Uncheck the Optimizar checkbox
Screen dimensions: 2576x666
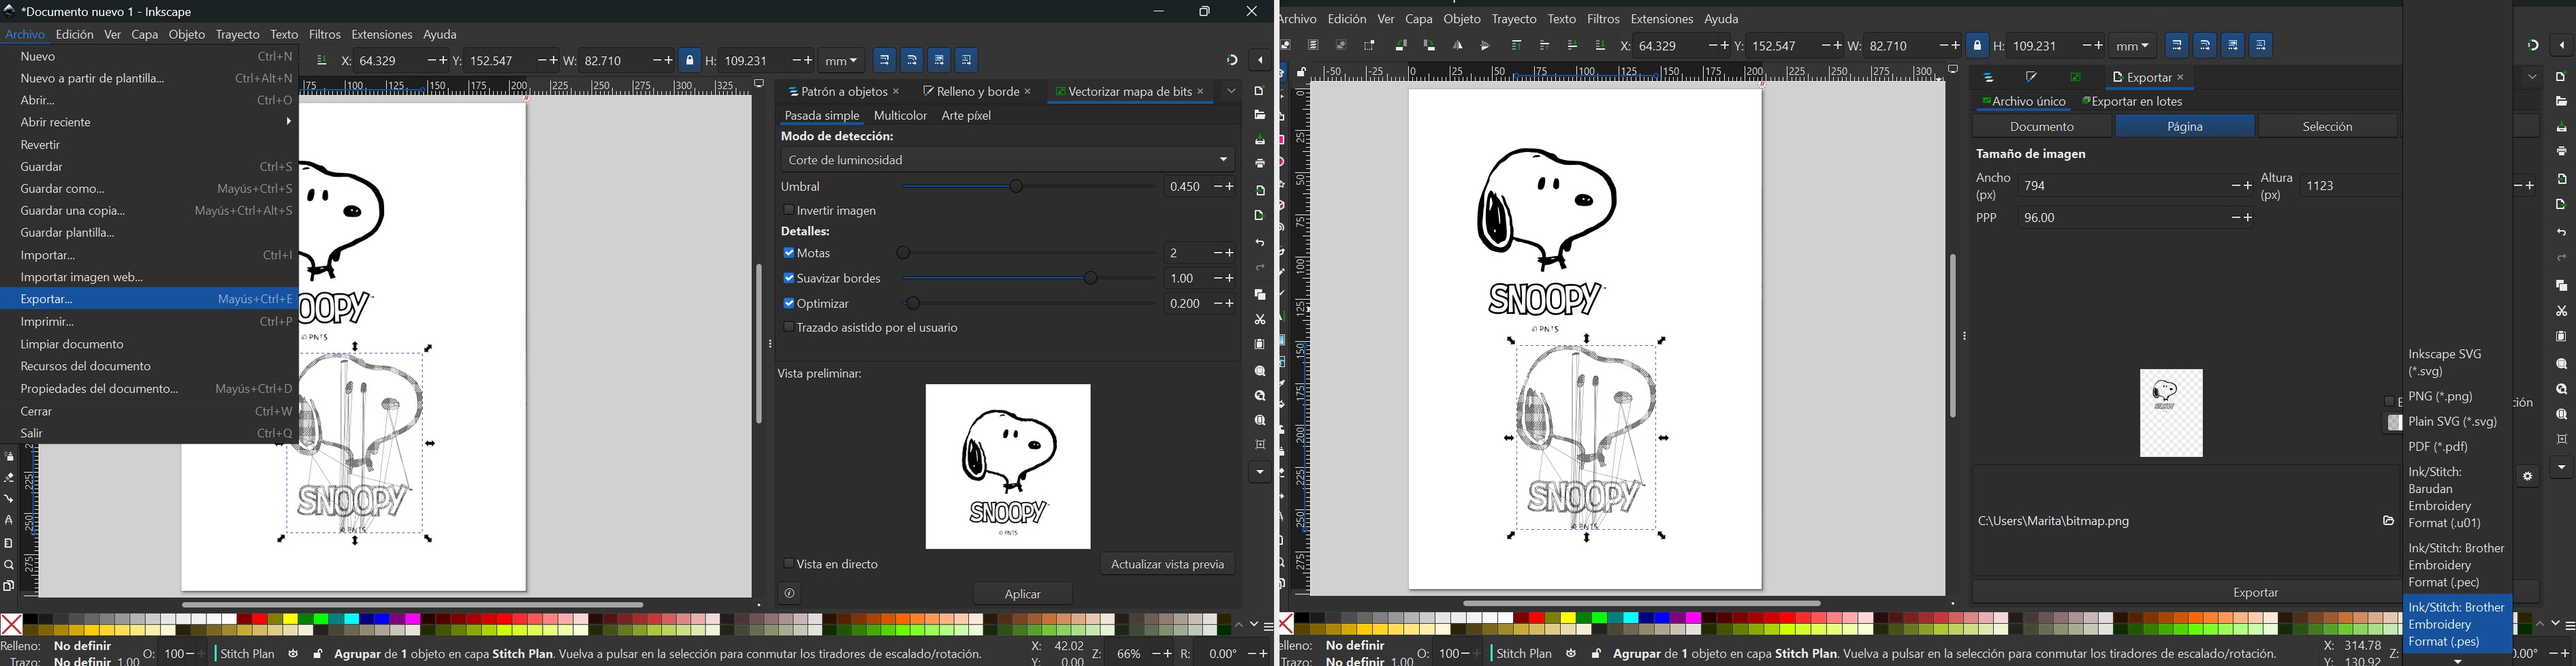pos(788,303)
